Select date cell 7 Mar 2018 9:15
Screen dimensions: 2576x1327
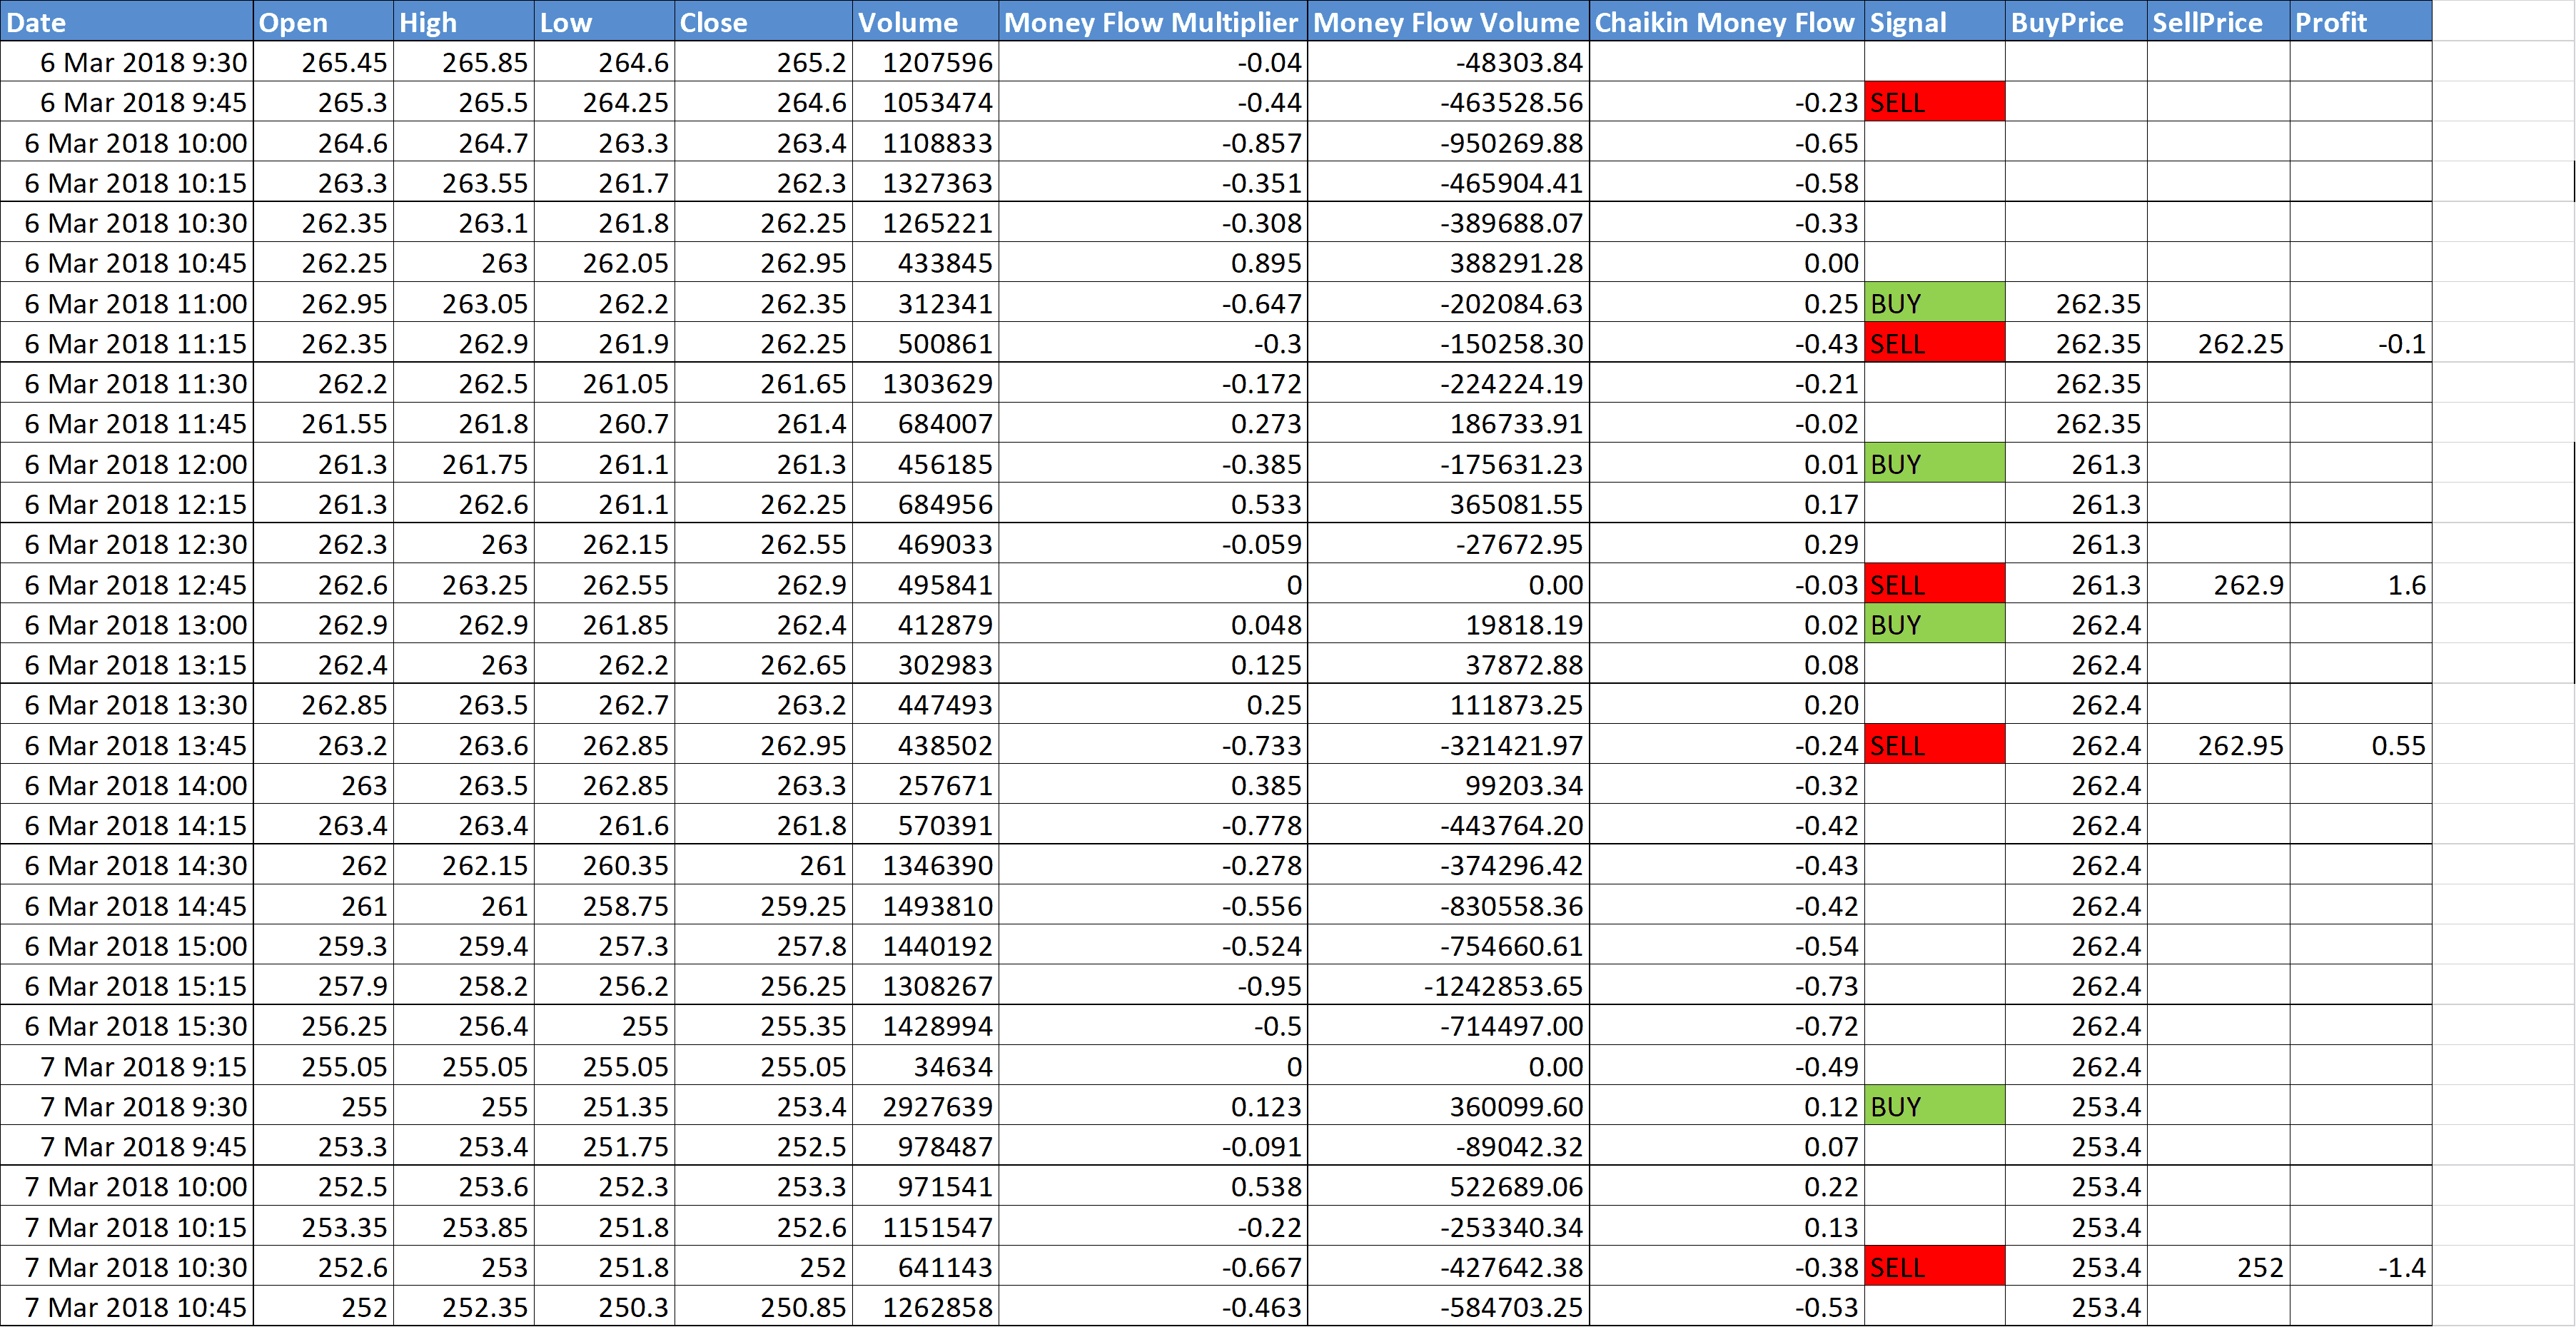click(127, 1066)
